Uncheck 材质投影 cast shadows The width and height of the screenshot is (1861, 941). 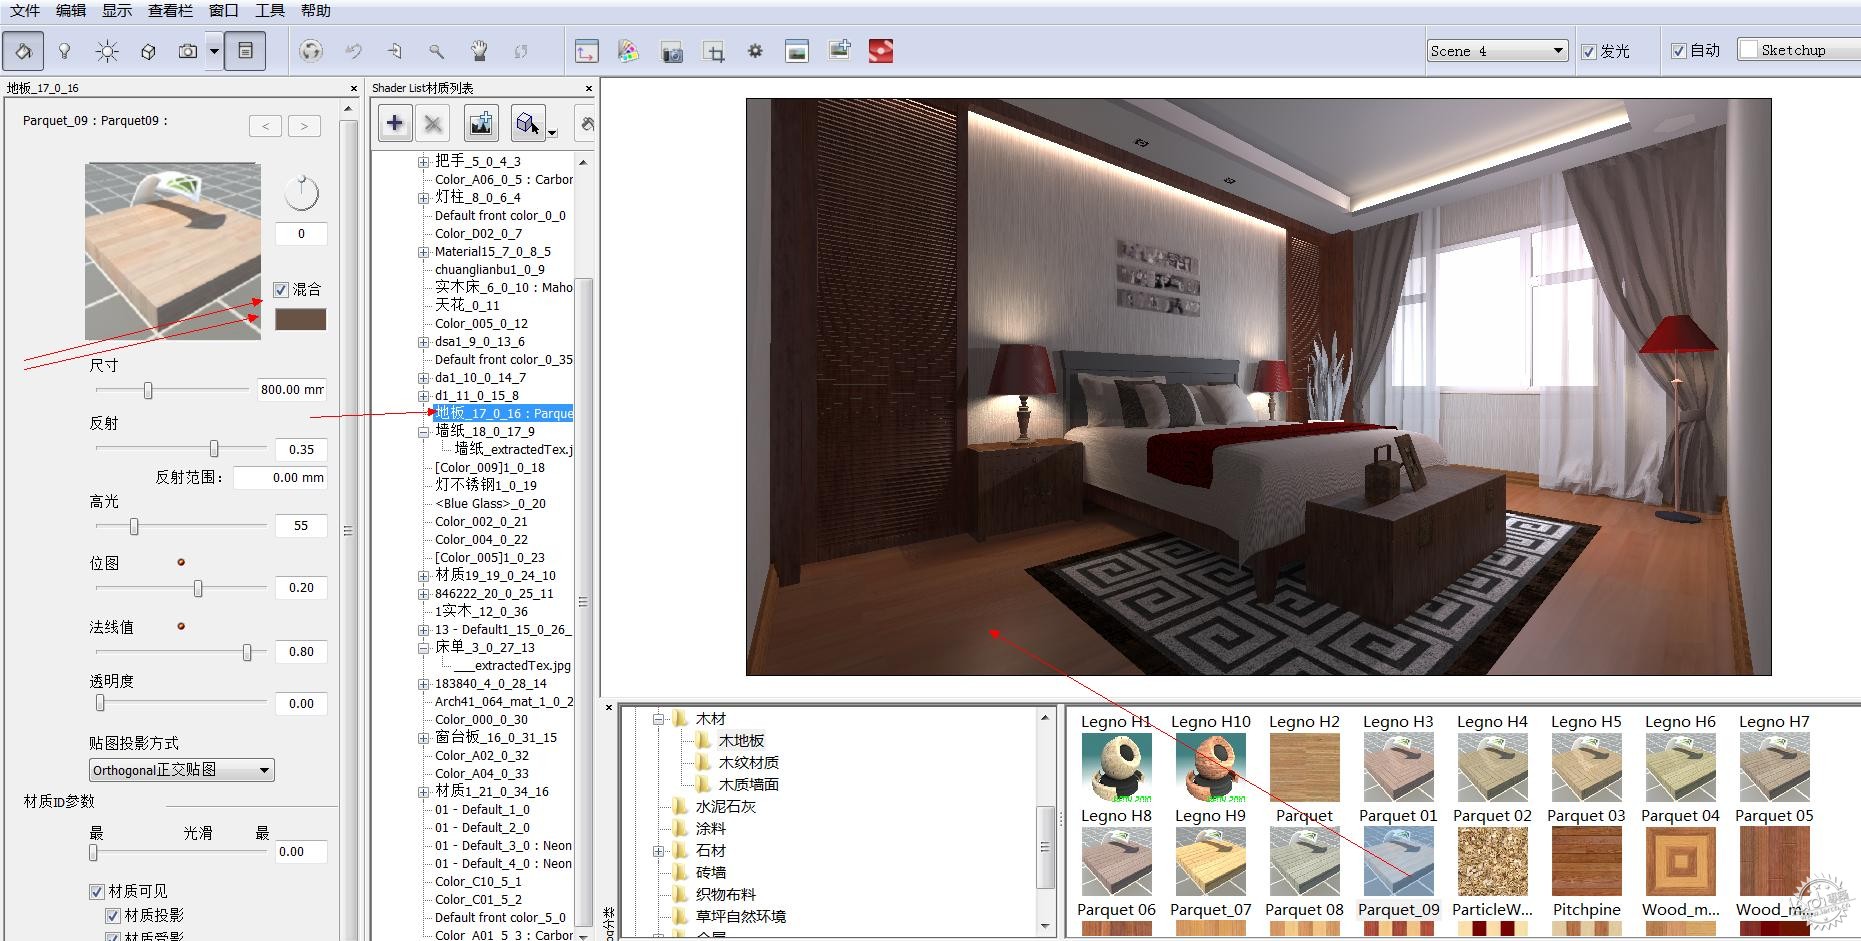(x=113, y=916)
